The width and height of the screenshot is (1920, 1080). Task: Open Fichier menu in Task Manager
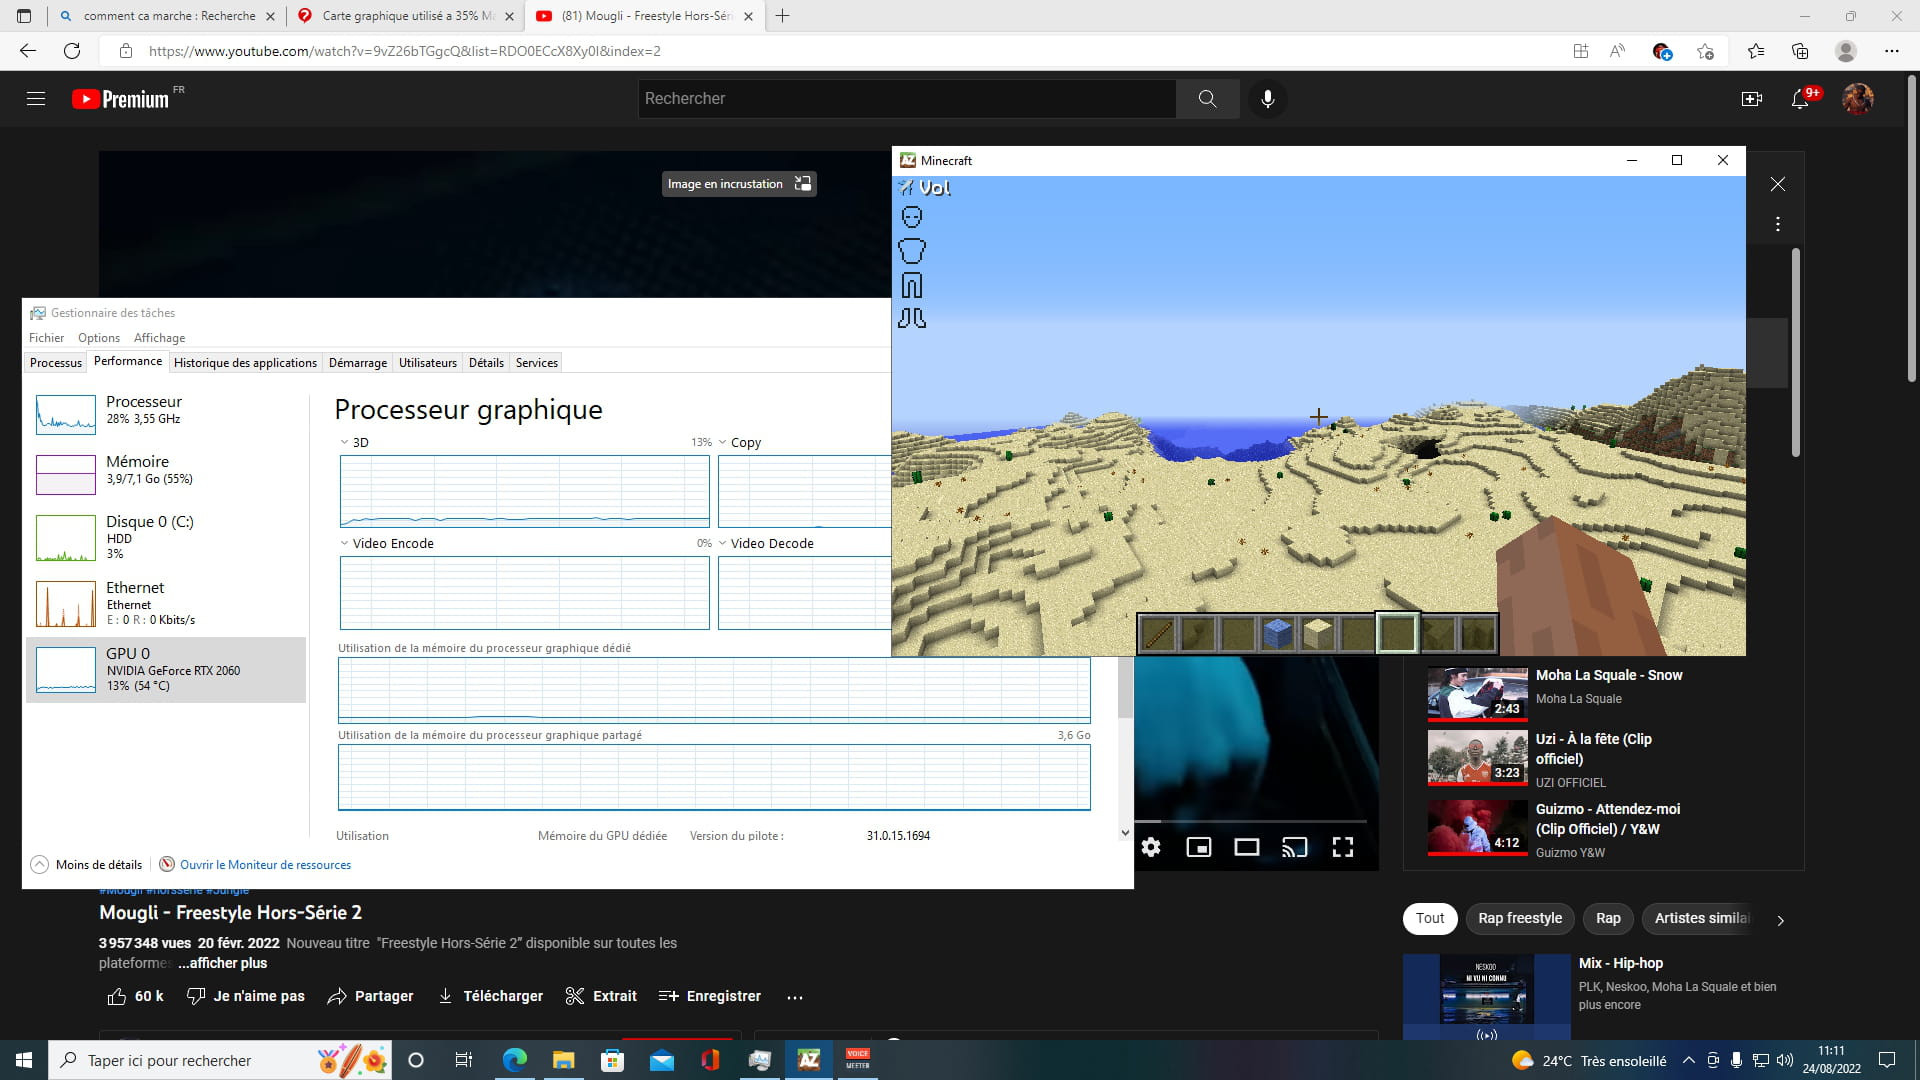point(46,338)
